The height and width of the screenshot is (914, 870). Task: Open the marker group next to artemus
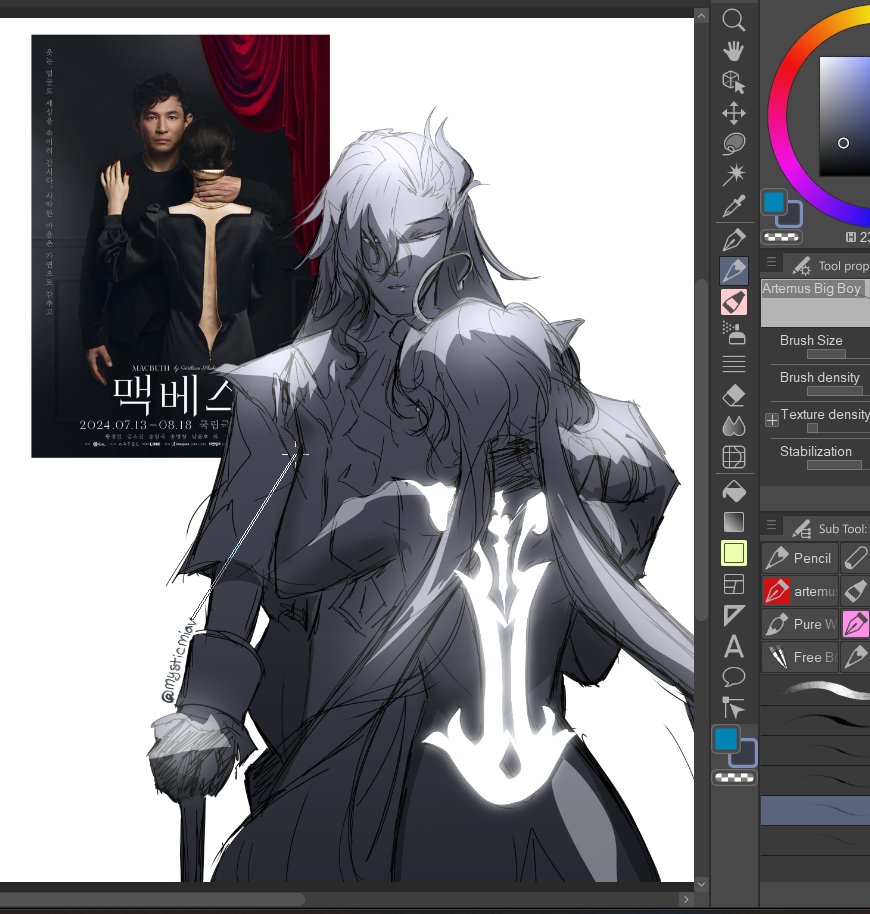click(855, 591)
